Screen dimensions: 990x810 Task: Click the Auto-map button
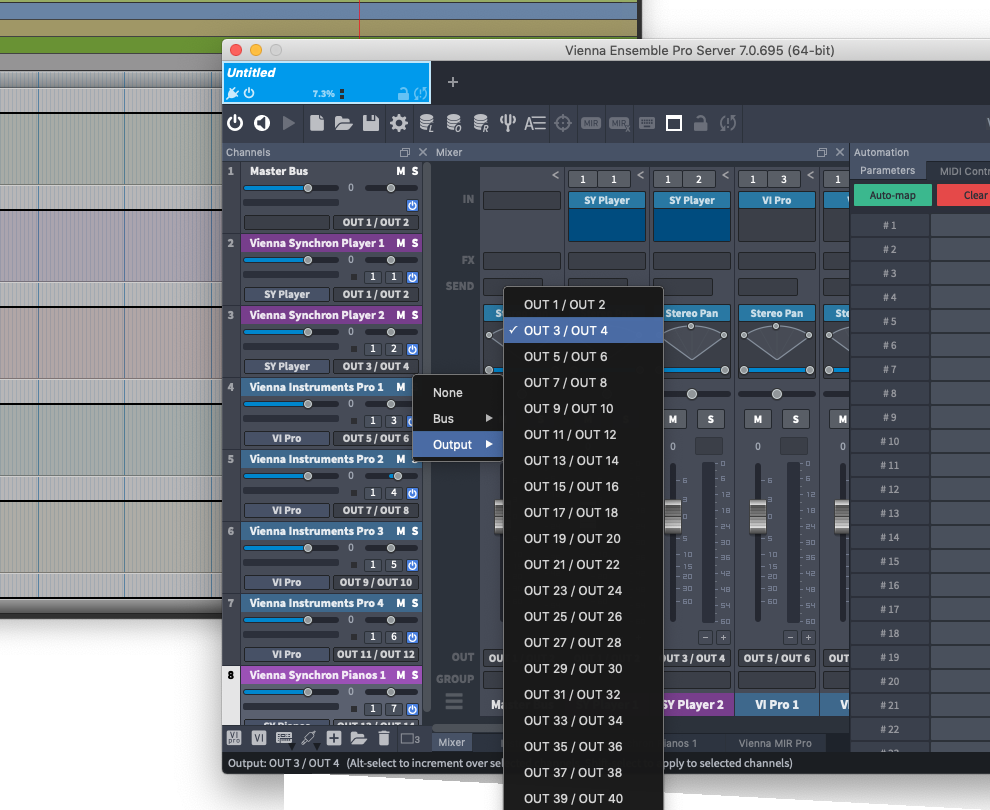(892, 195)
